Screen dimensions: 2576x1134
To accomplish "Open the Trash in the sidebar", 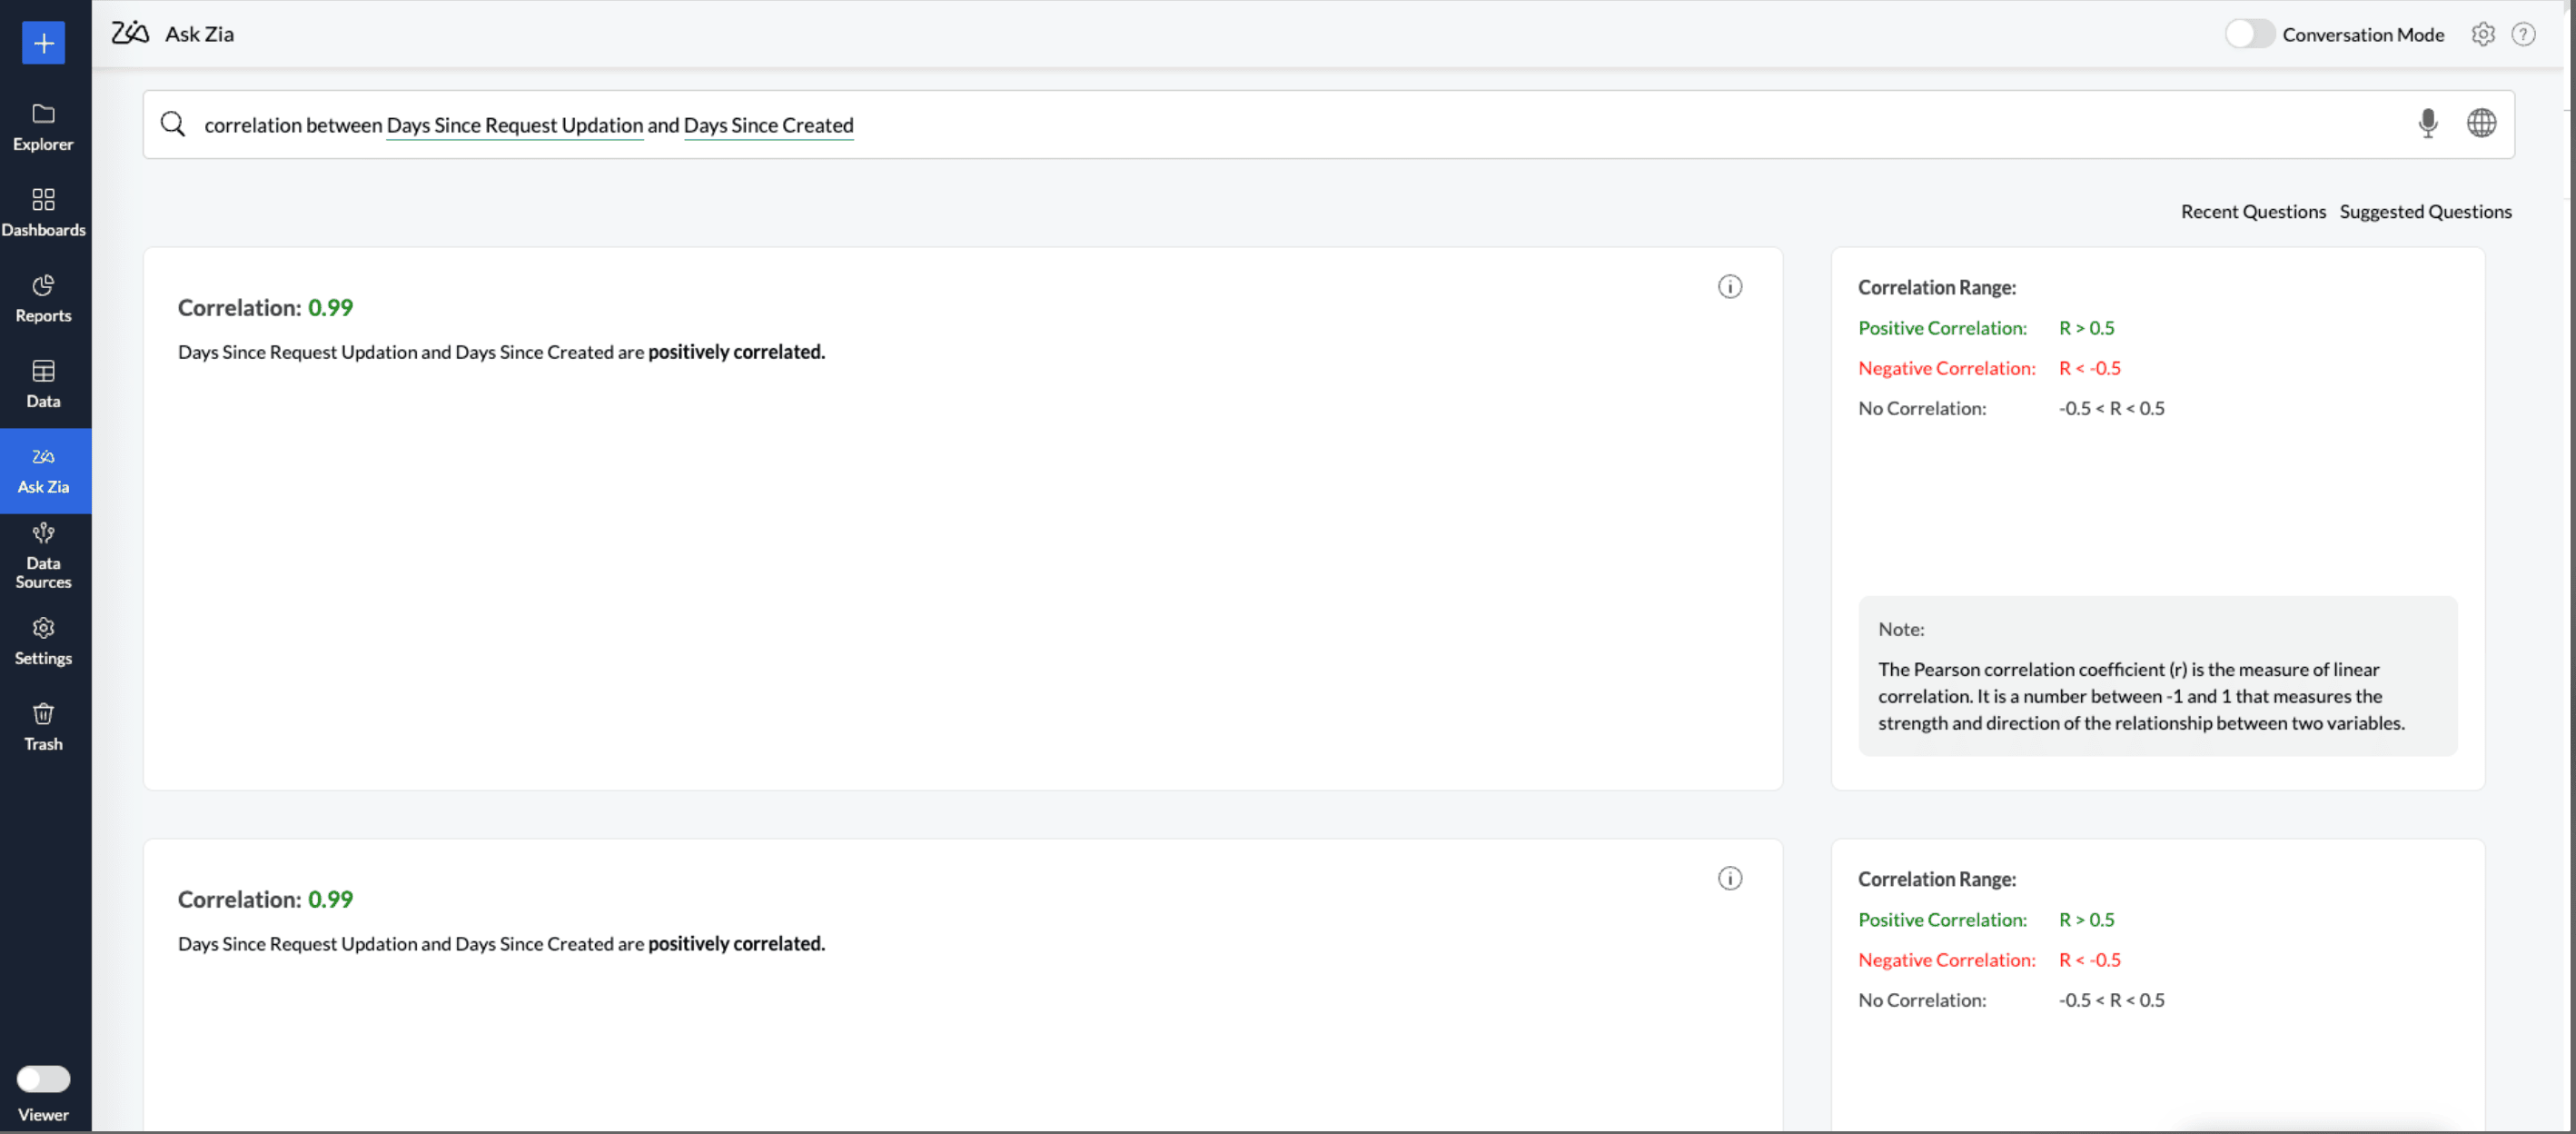I will (43, 727).
